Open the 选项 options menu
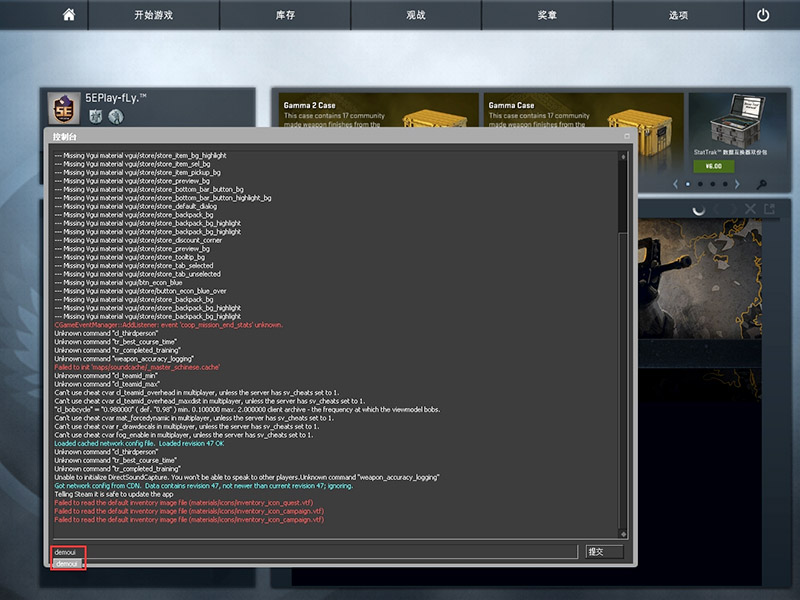This screenshot has height=600, width=800. pos(678,15)
